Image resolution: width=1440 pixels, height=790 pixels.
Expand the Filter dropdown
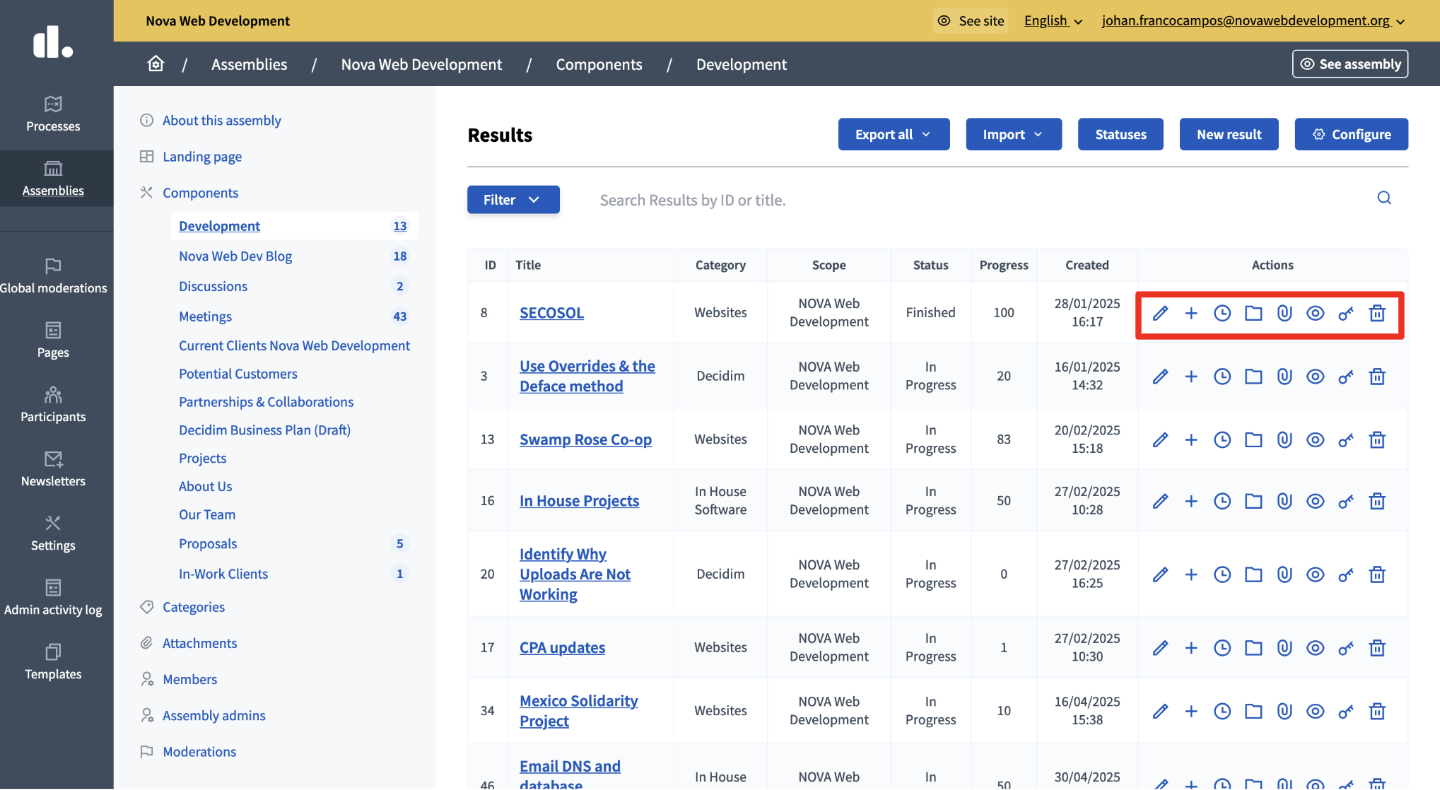pos(513,200)
